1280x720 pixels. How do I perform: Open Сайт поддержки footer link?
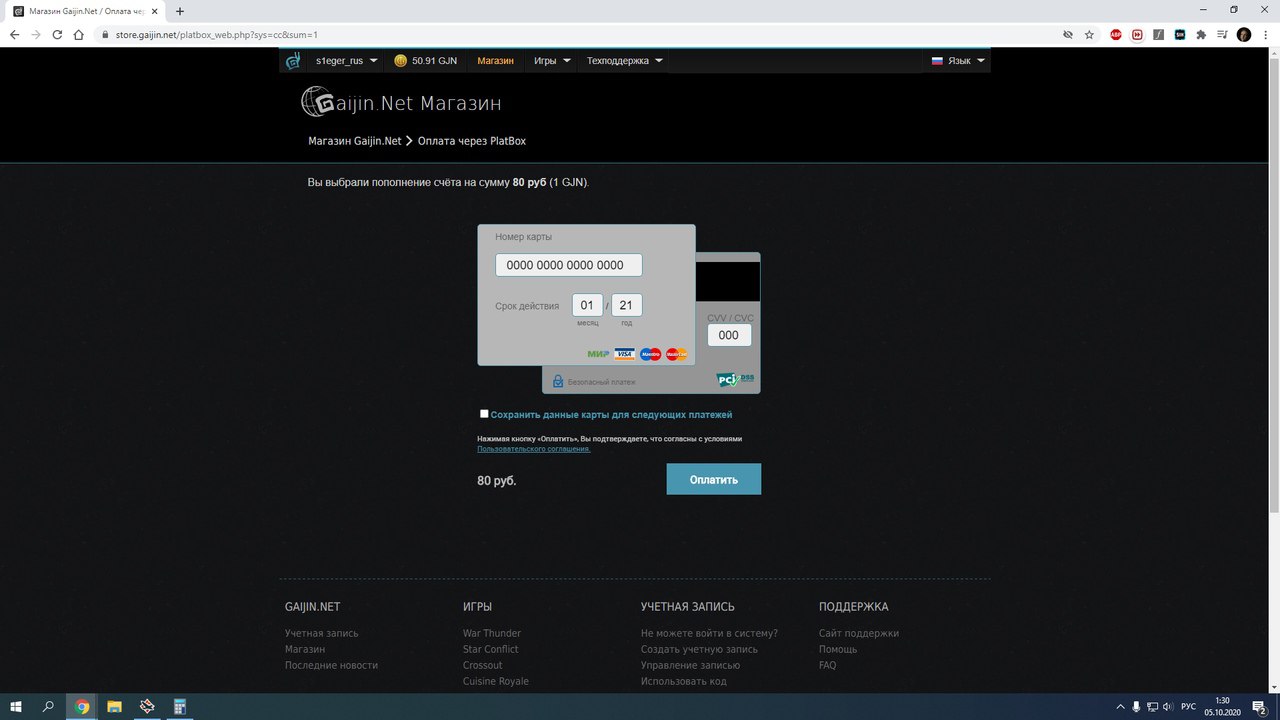click(858, 633)
